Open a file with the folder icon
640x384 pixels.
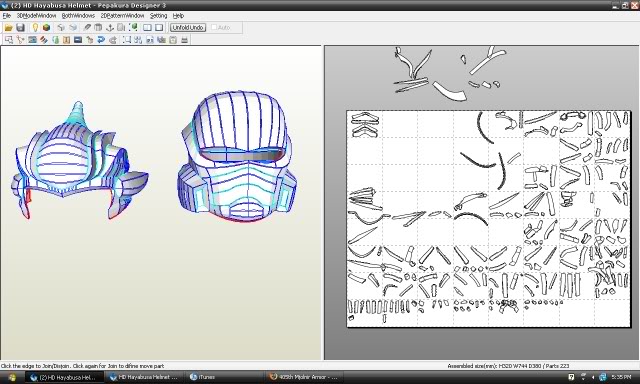[9, 27]
